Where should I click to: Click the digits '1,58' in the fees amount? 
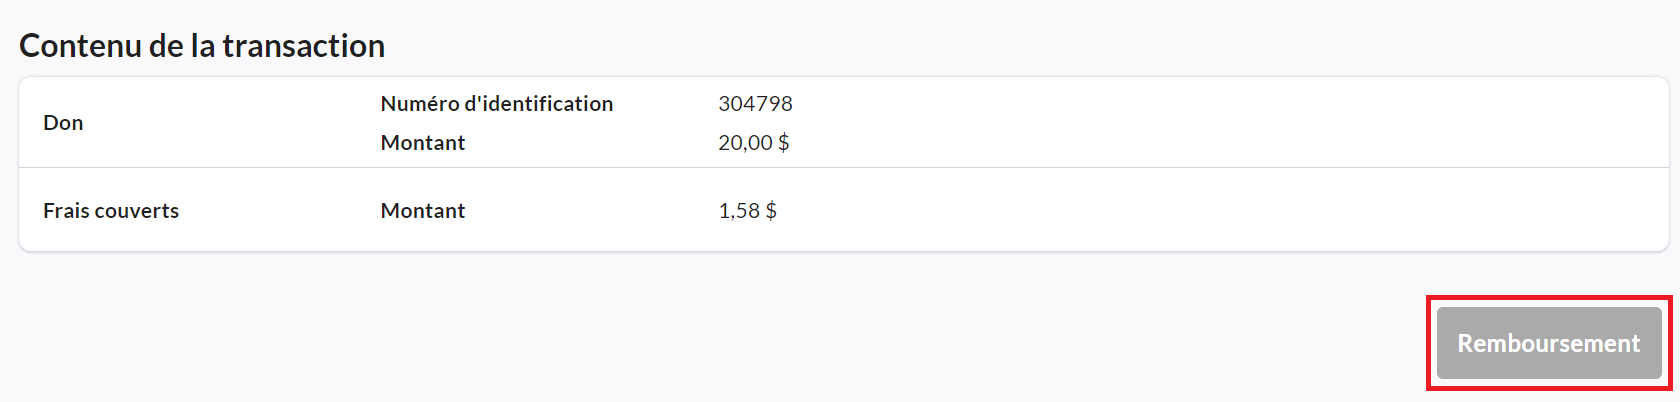pyautogui.click(x=738, y=211)
